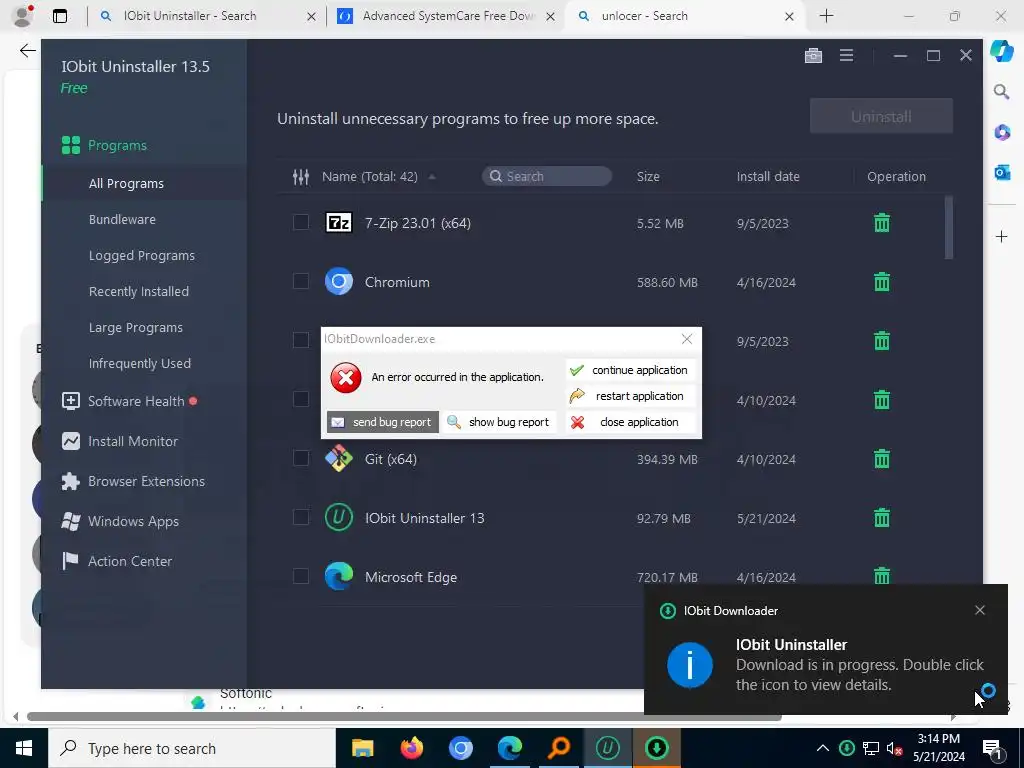
Task: Select All Programs in sidebar
Action: pyautogui.click(x=126, y=184)
